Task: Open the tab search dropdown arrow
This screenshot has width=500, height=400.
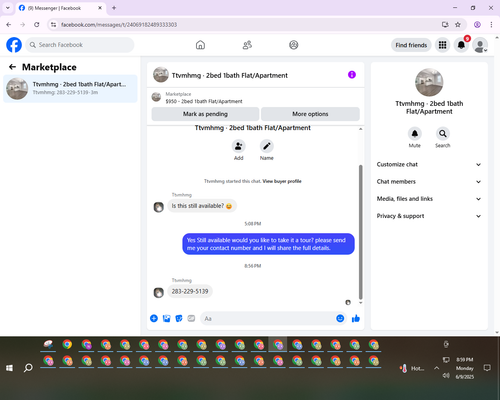Action: pos(8,8)
